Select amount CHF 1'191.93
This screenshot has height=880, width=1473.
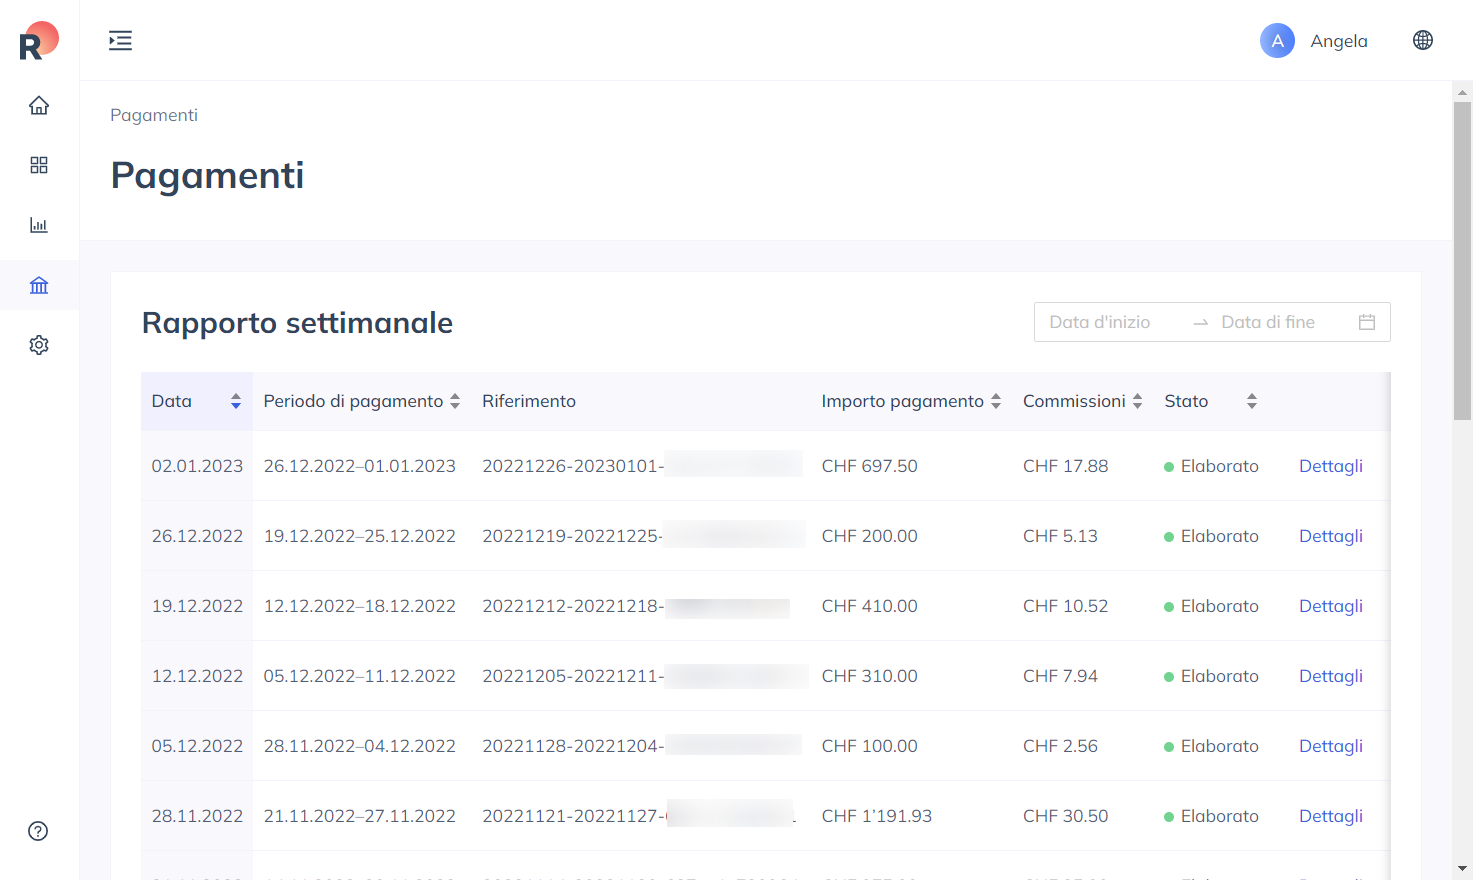[x=877, y=816]
